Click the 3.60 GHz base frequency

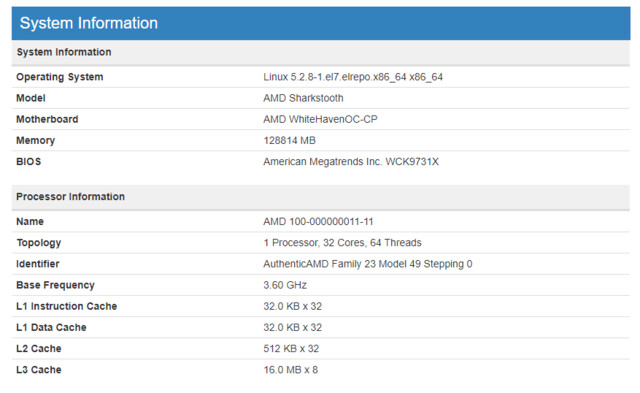point(285,285)
